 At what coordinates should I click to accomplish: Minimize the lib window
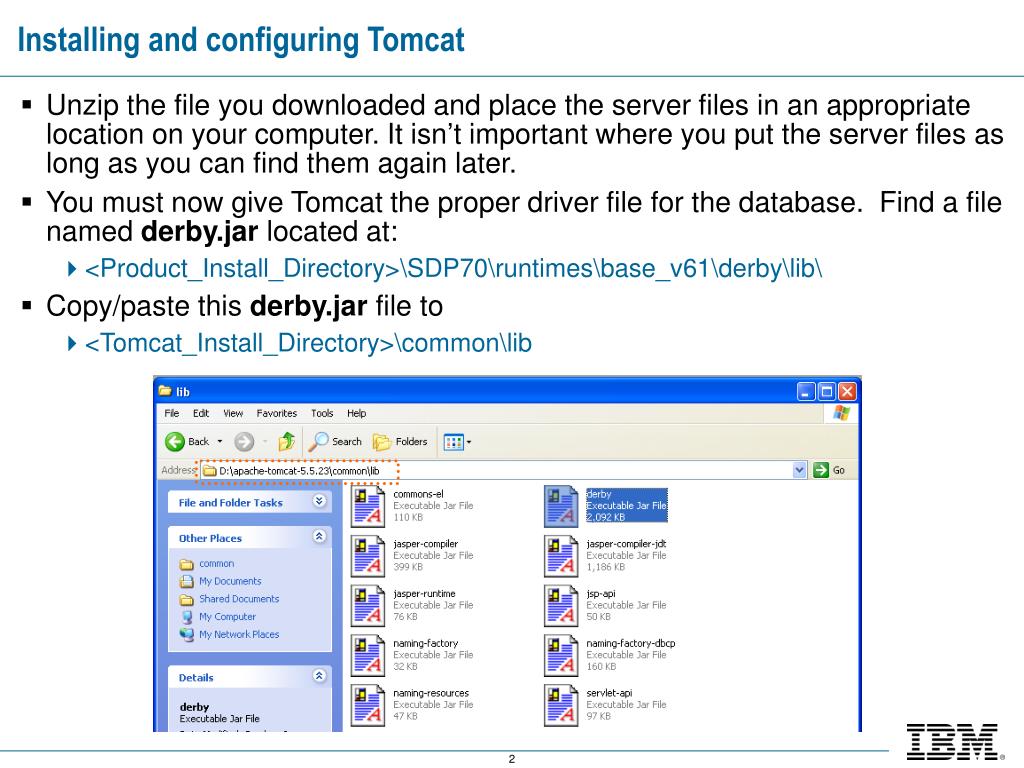click(x=807, y=391)
